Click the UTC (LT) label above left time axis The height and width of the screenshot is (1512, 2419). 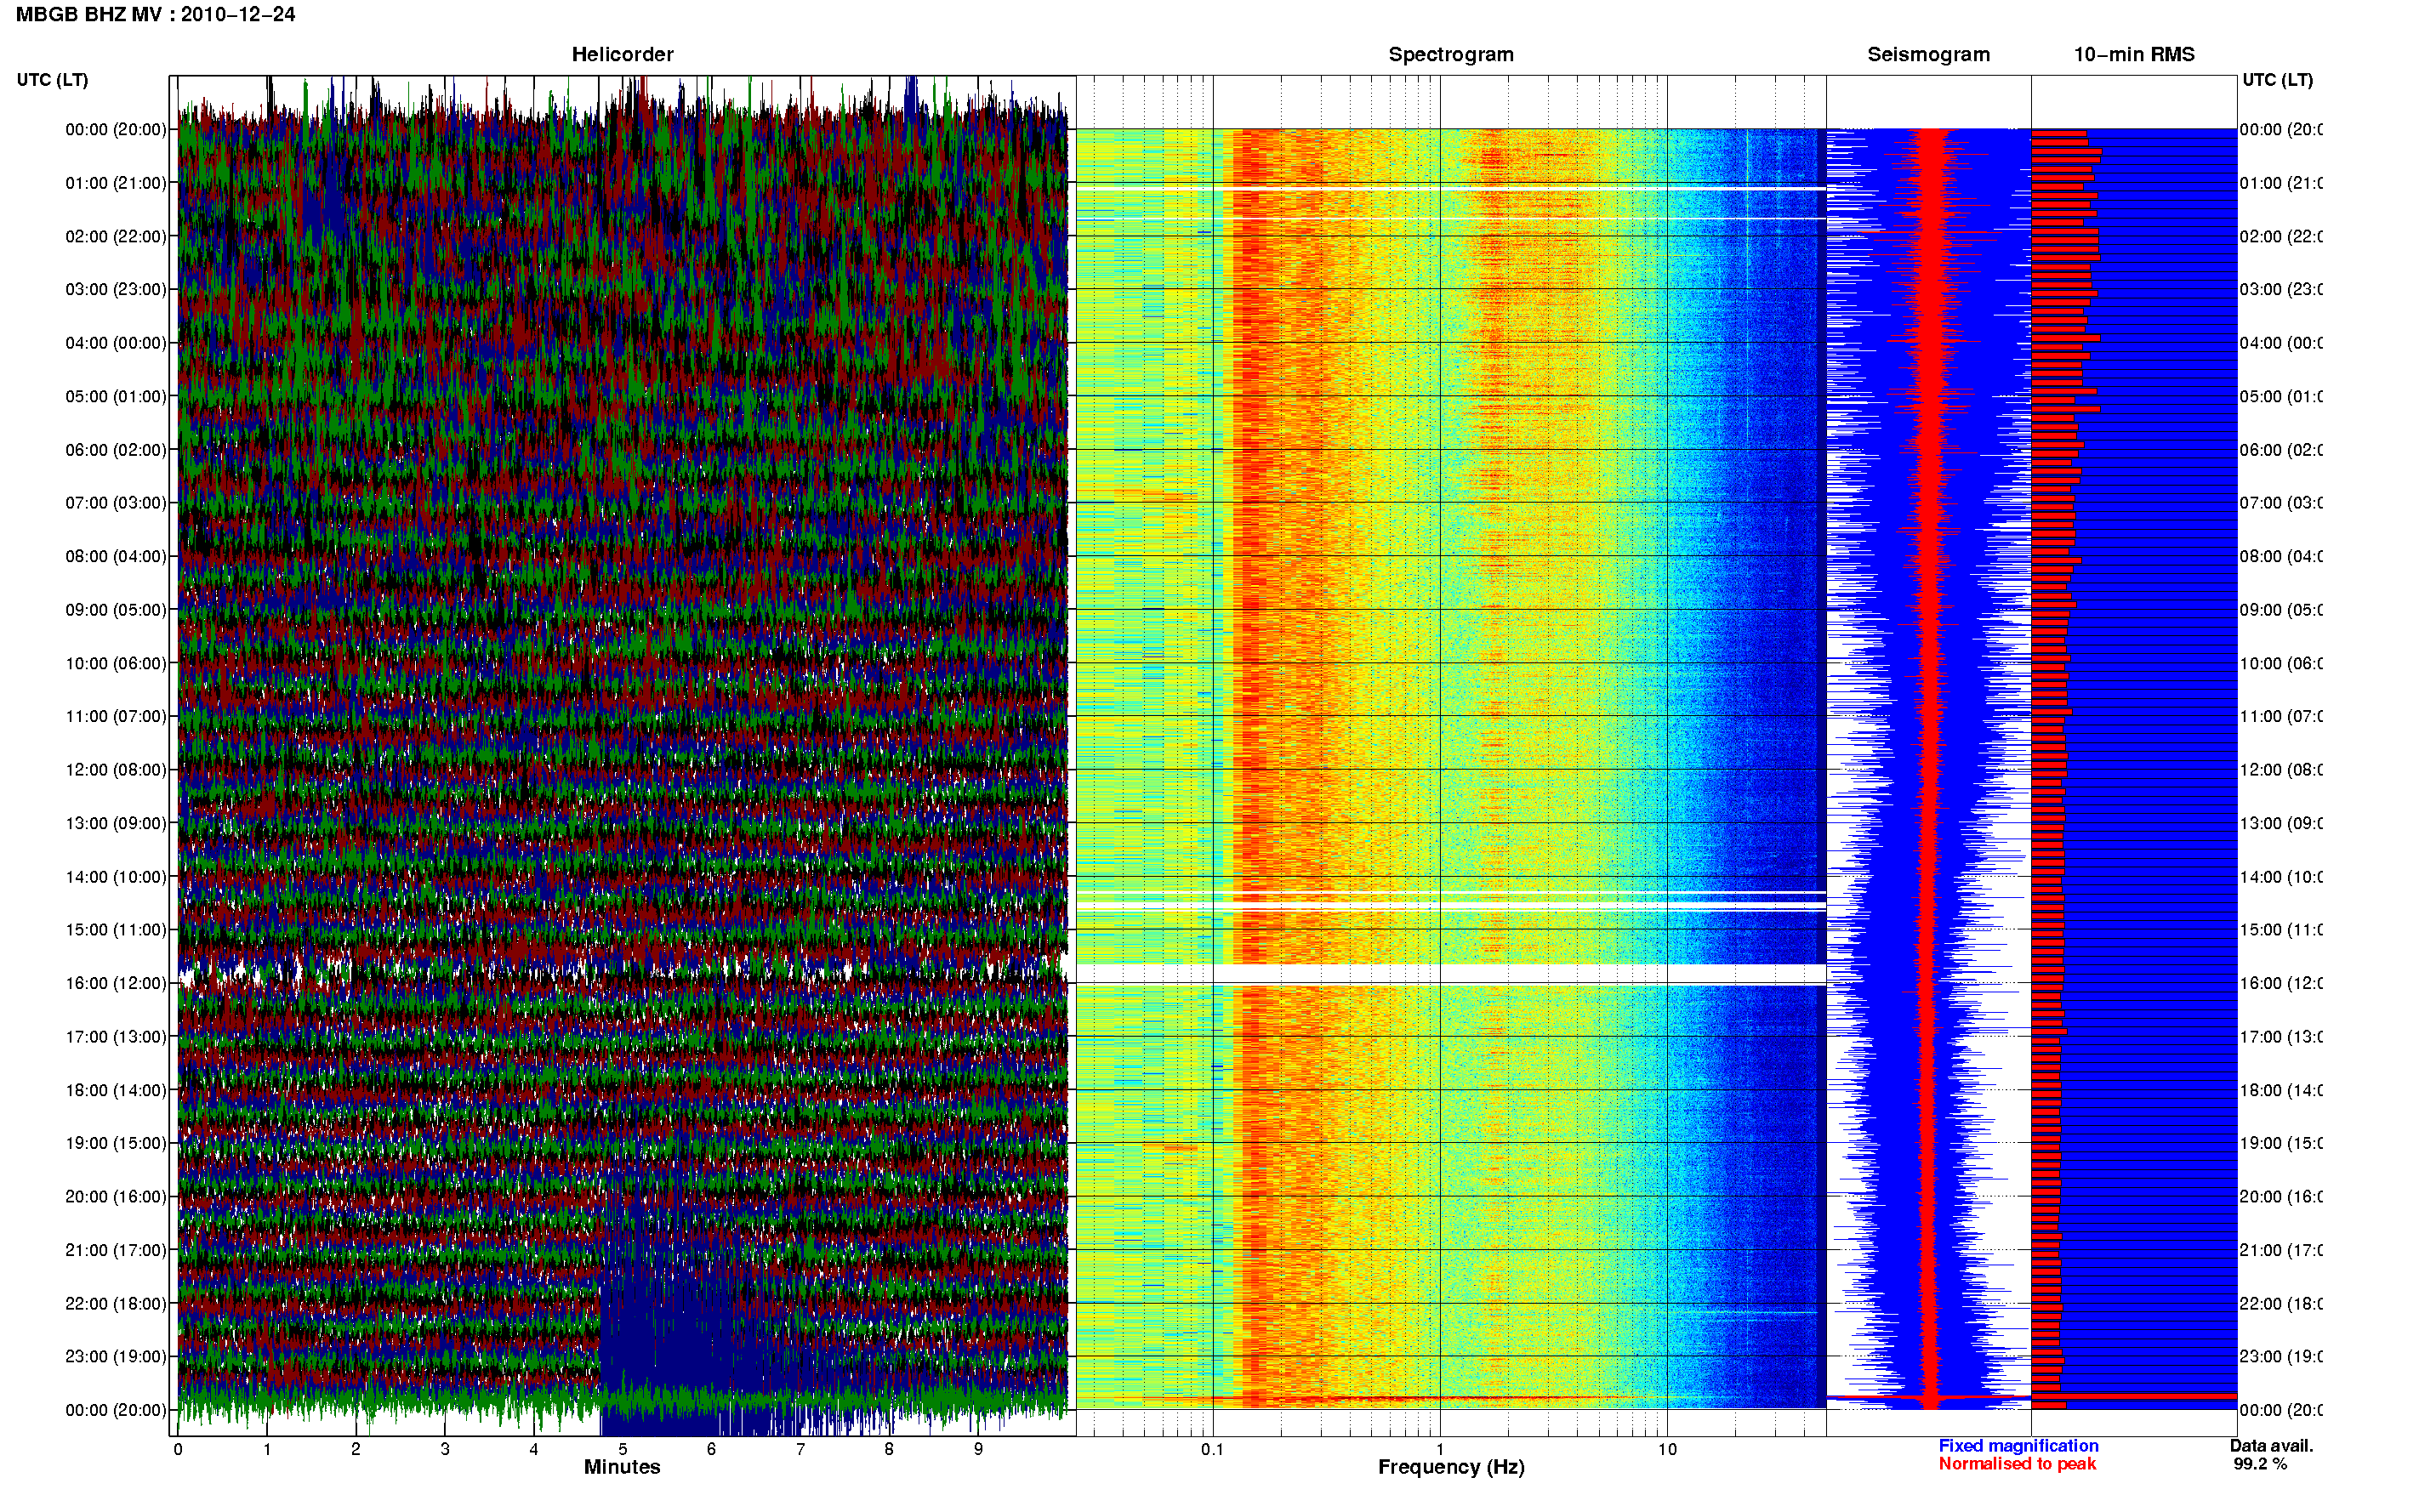tap(53, 80)
